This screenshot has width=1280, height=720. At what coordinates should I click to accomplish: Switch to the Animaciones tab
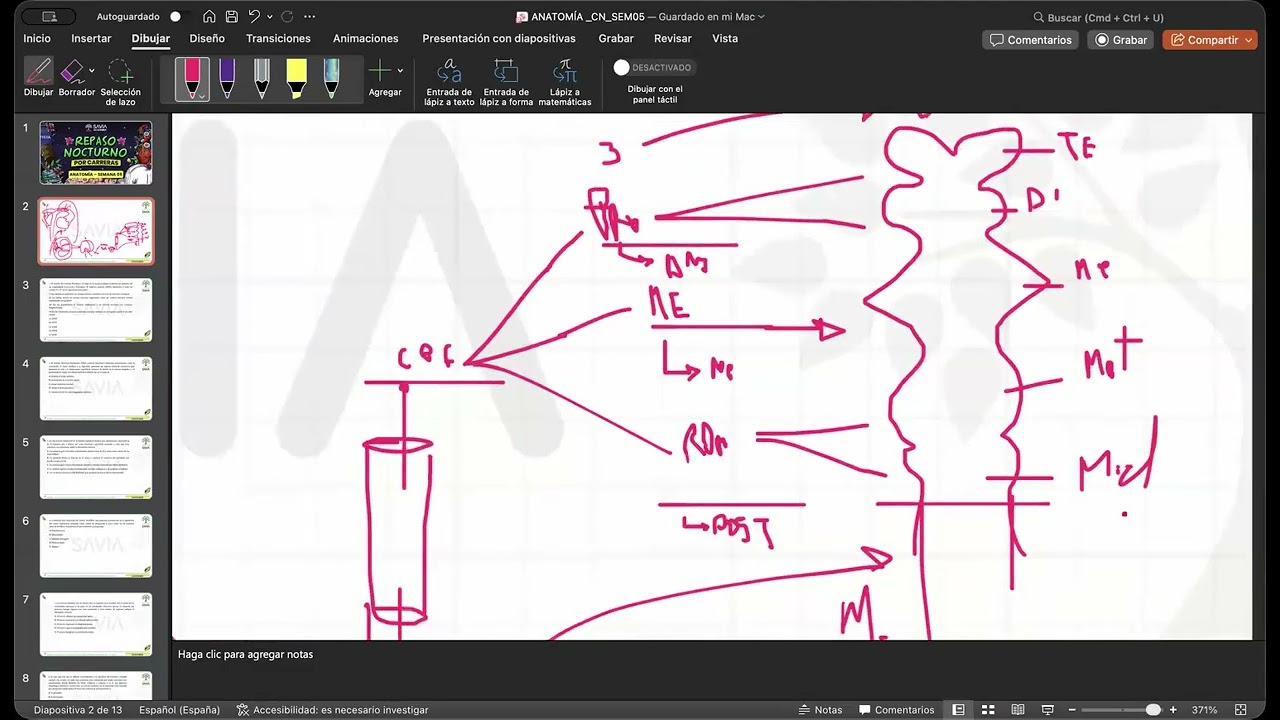pos(366,38)
